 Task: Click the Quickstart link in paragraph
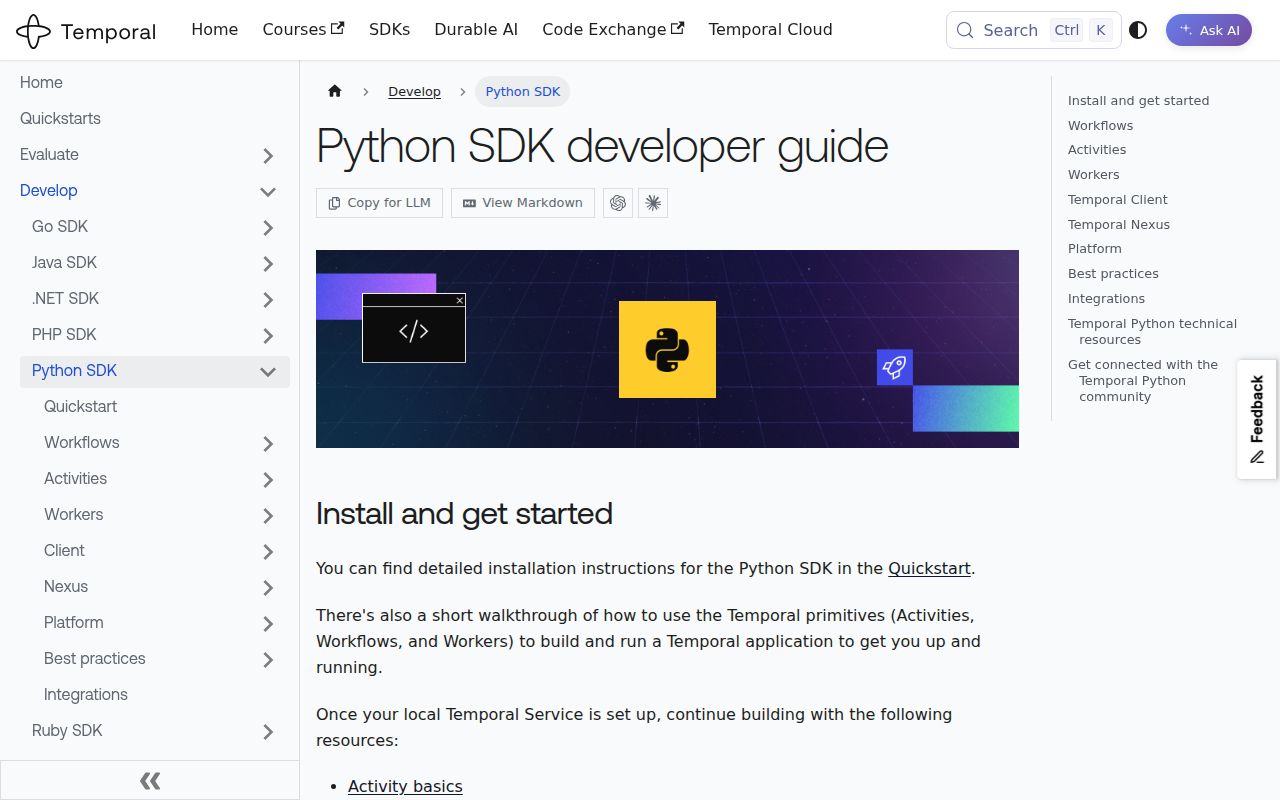[929, 568]
